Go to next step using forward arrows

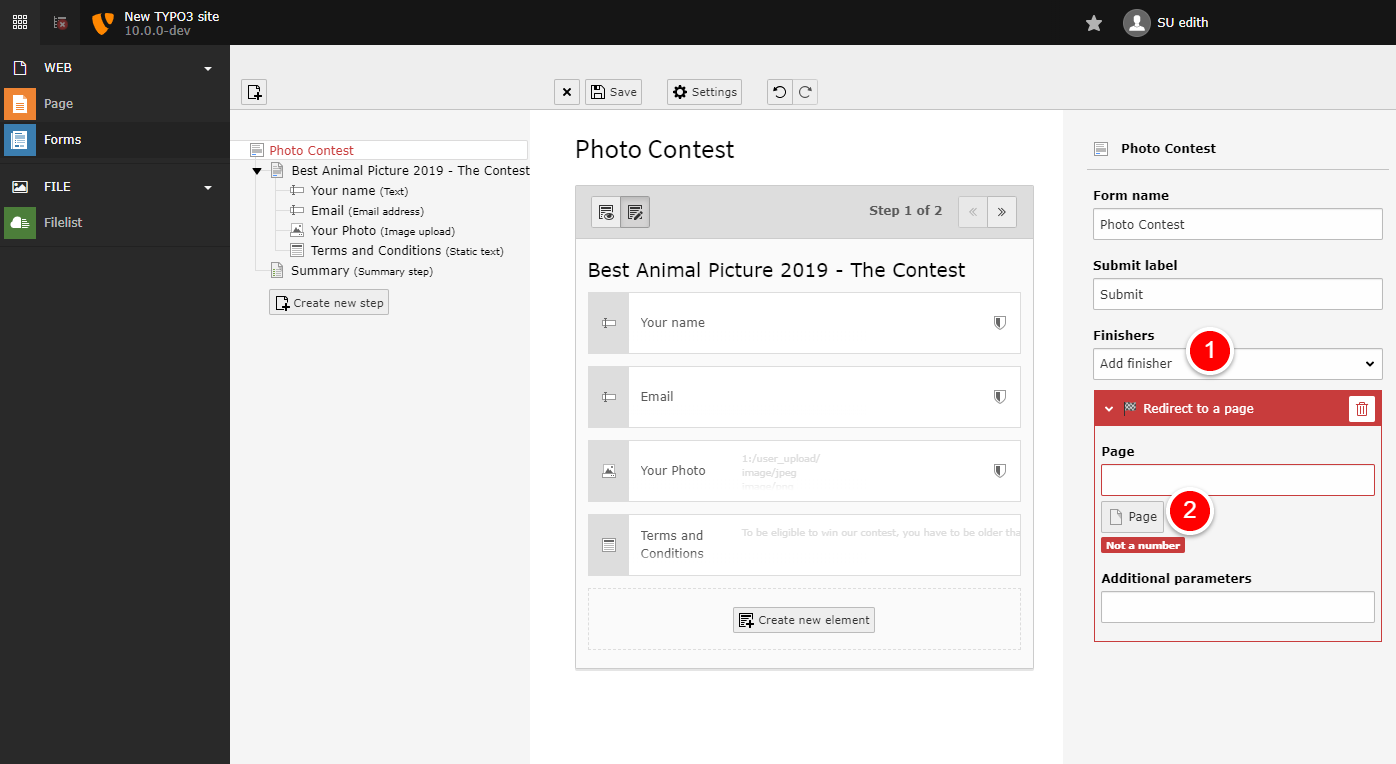1002,212
